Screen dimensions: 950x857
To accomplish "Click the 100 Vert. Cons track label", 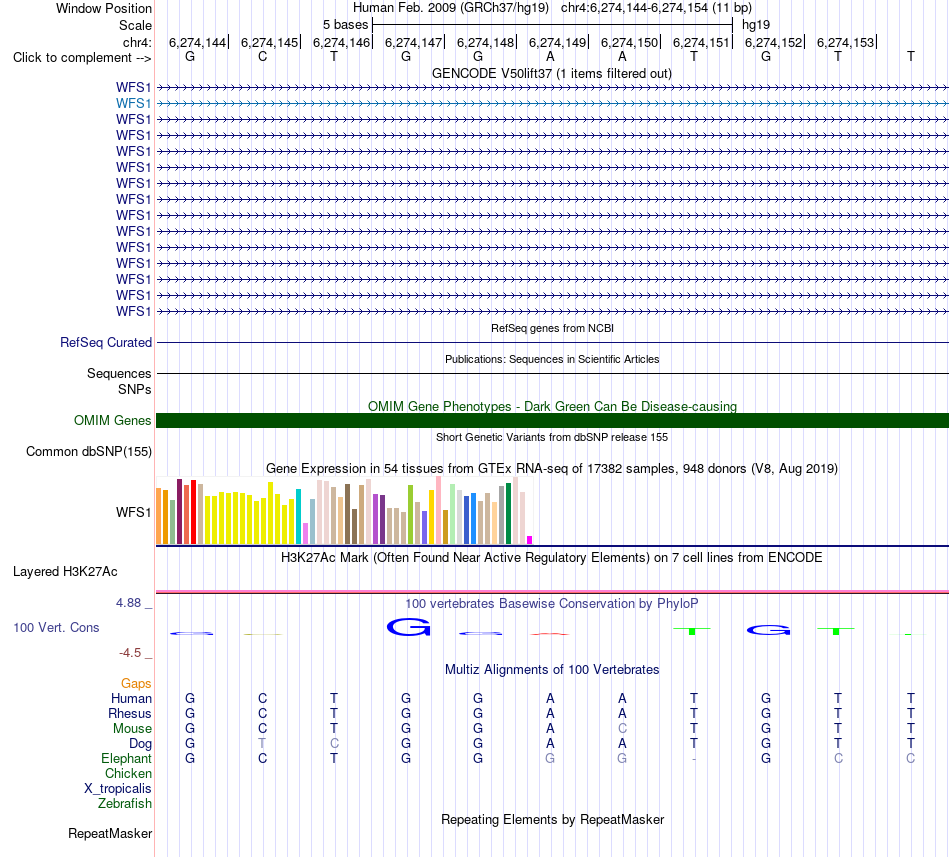I will coord(56,627).
